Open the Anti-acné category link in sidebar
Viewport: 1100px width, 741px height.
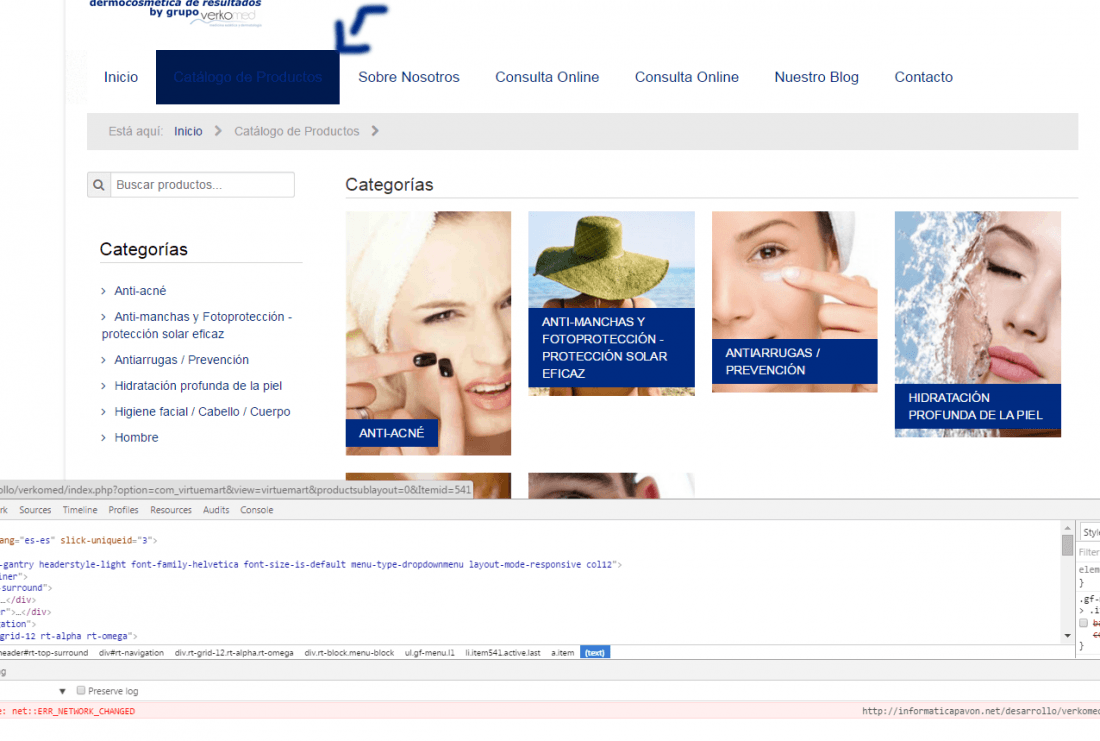pos(140,291)
